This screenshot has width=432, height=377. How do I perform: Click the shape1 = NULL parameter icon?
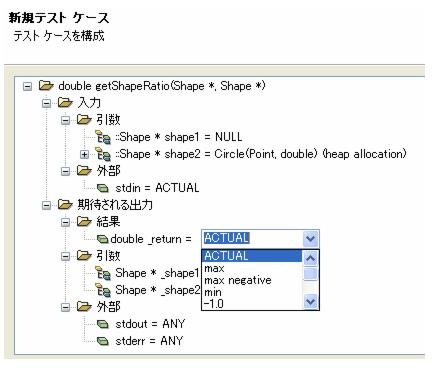103,137
